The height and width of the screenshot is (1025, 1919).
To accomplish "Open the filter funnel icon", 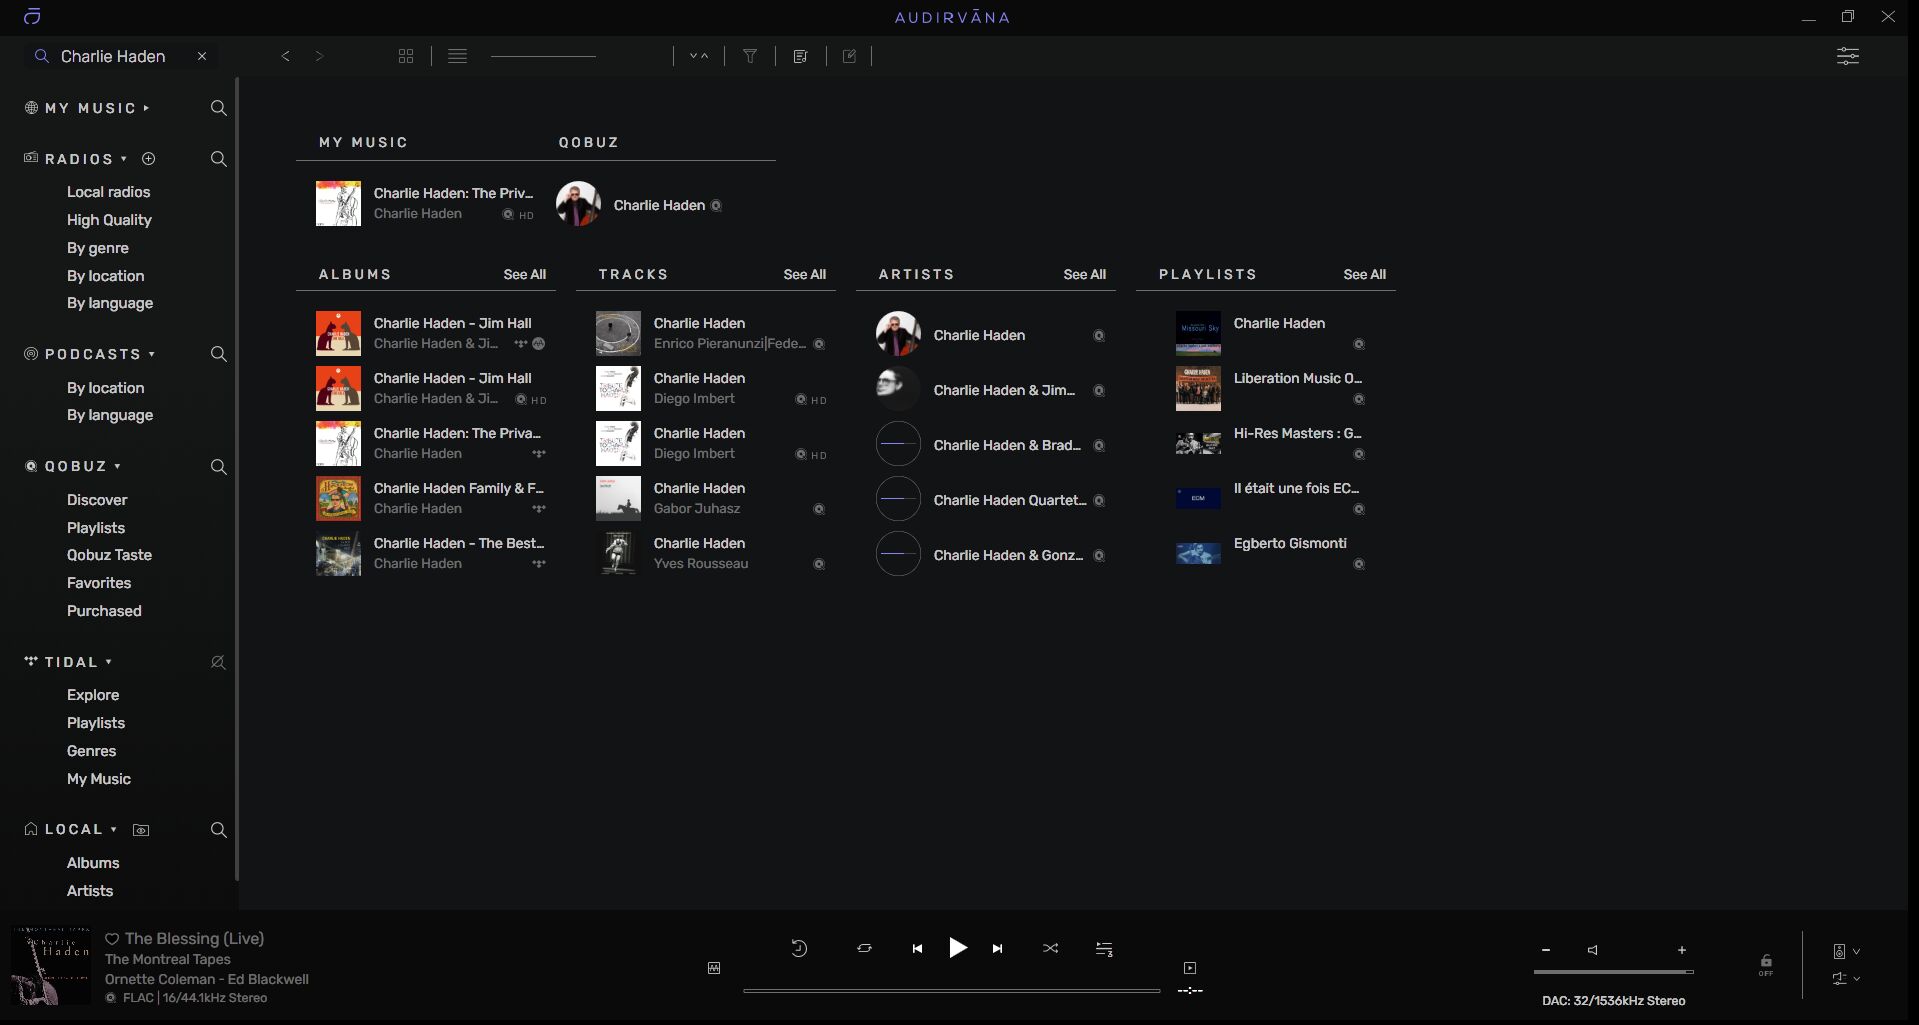I will click(x=750, y=56).
